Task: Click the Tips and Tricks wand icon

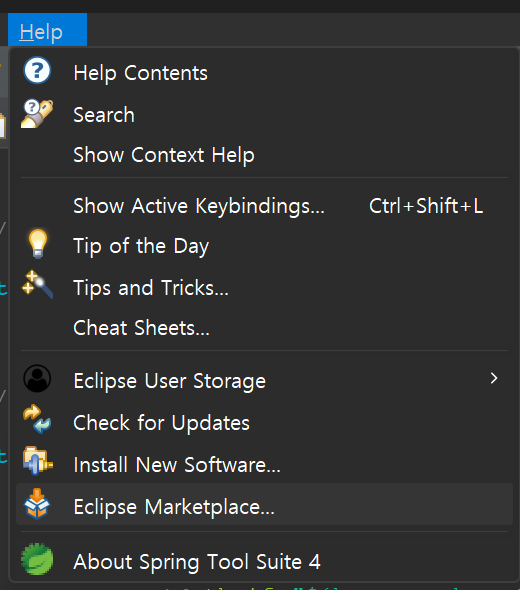Action: [x=37, y=284]
